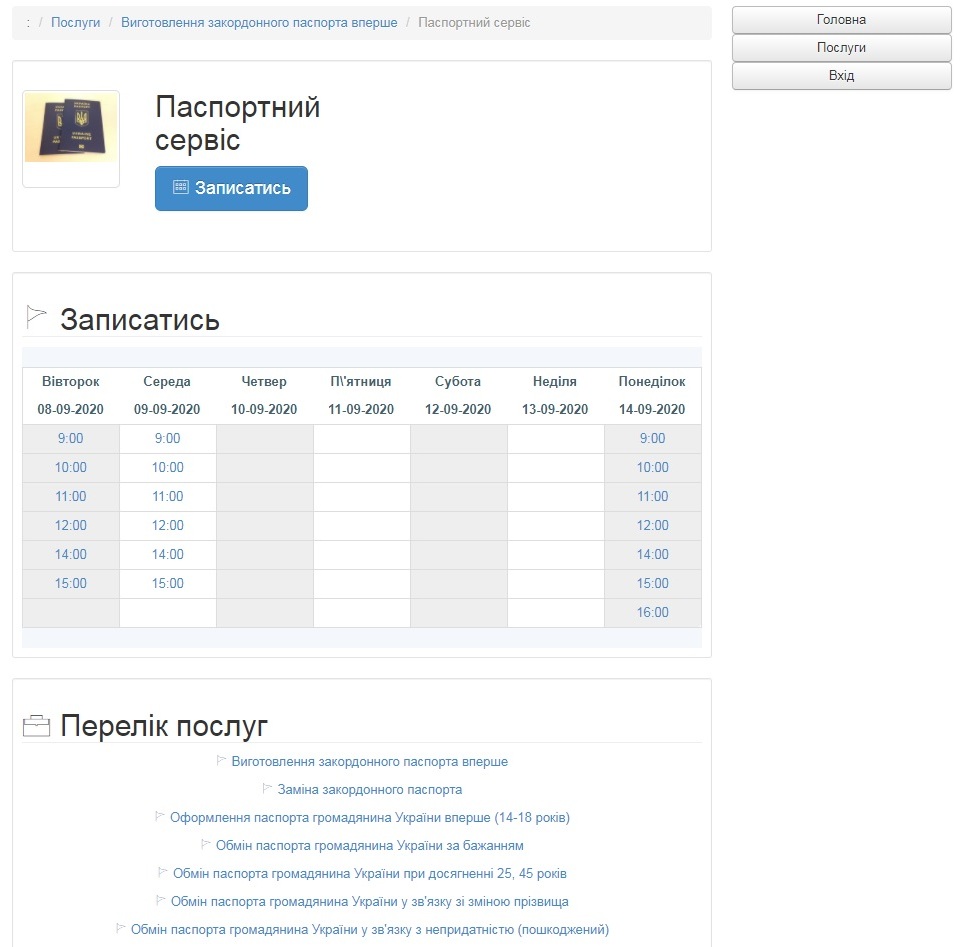
Task: Click the Понеділок 14-09-2020 column header
Action: click(x=652, y=396)
